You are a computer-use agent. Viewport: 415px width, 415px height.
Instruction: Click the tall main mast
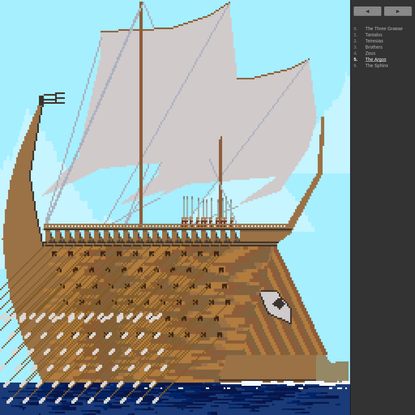[x=141, y=113]
